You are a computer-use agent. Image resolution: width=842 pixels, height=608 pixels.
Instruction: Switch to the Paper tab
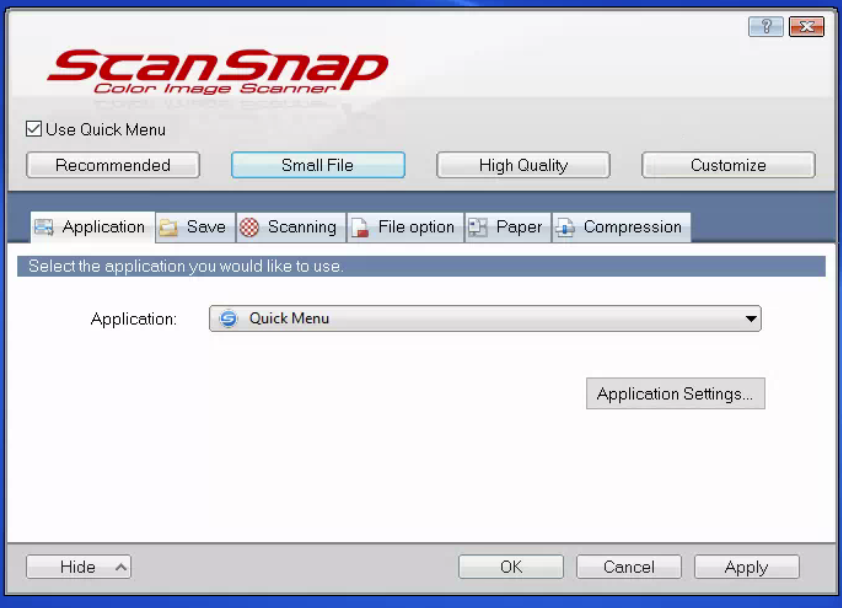(508, 227)
